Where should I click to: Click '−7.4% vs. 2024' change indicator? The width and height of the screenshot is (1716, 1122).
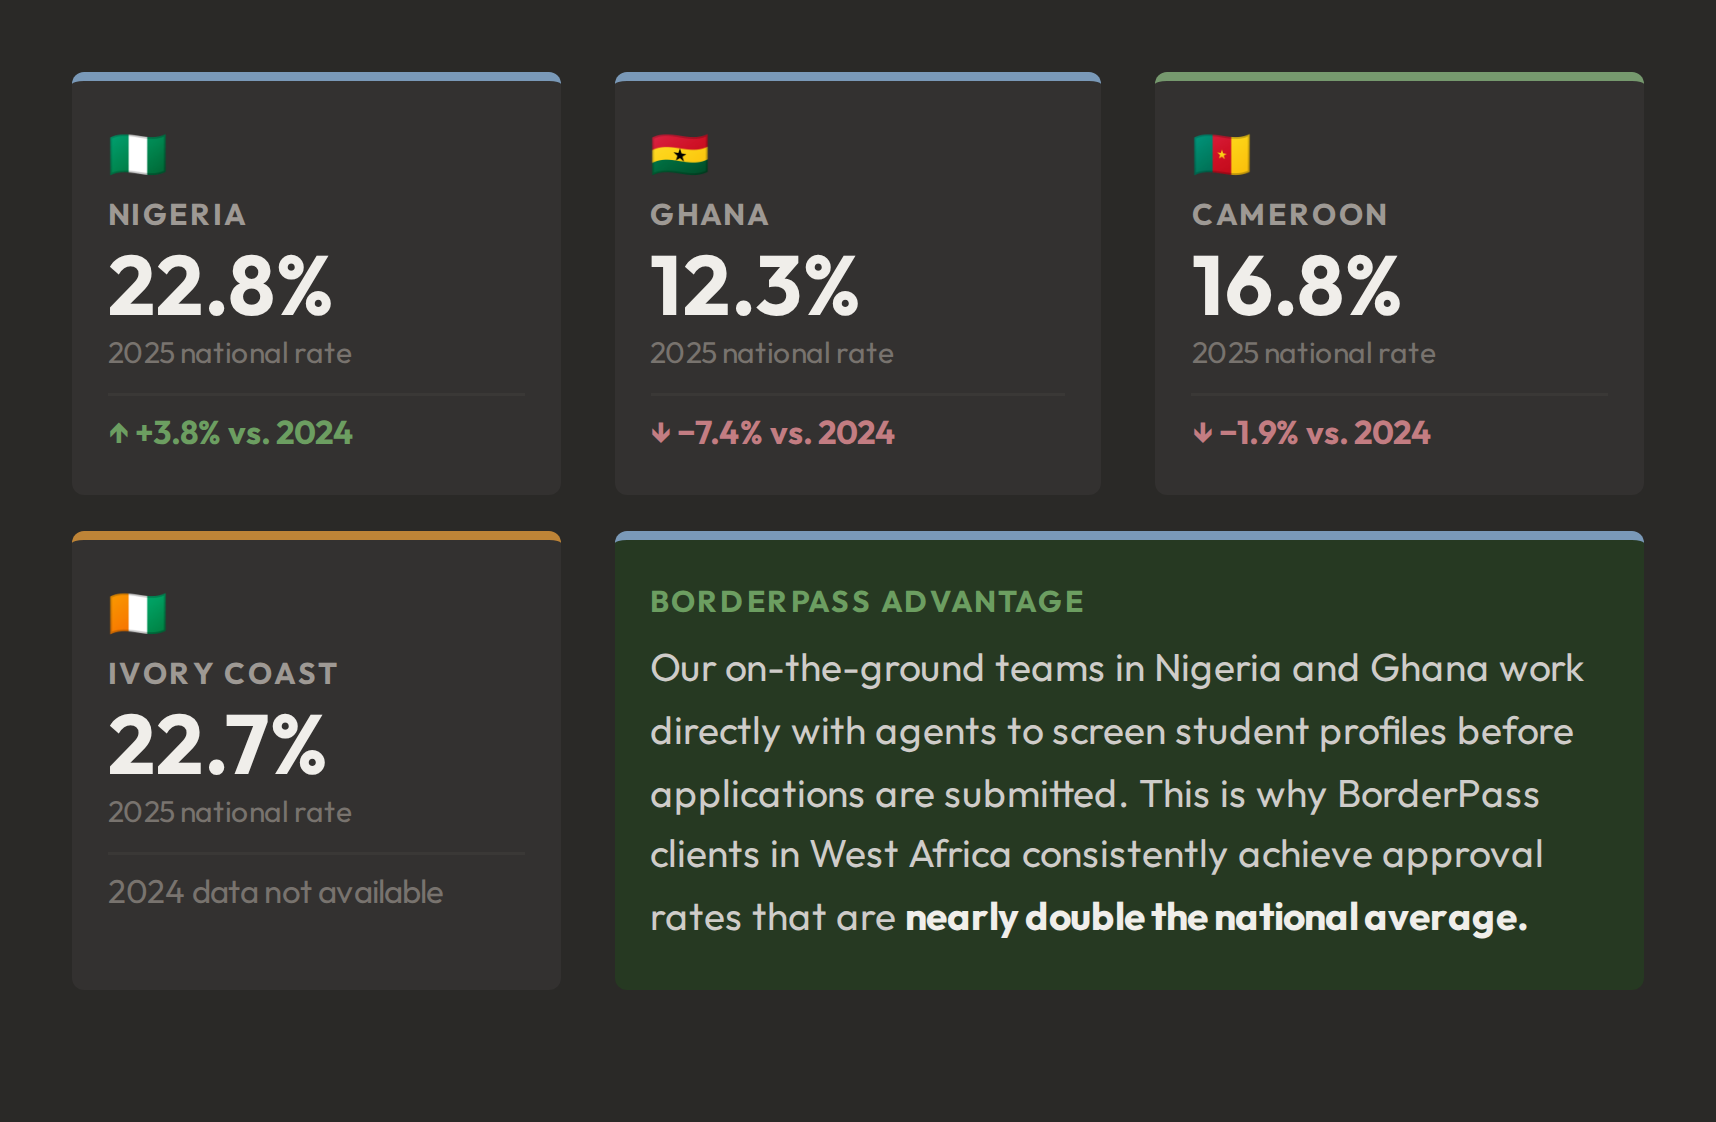[786, 433]
